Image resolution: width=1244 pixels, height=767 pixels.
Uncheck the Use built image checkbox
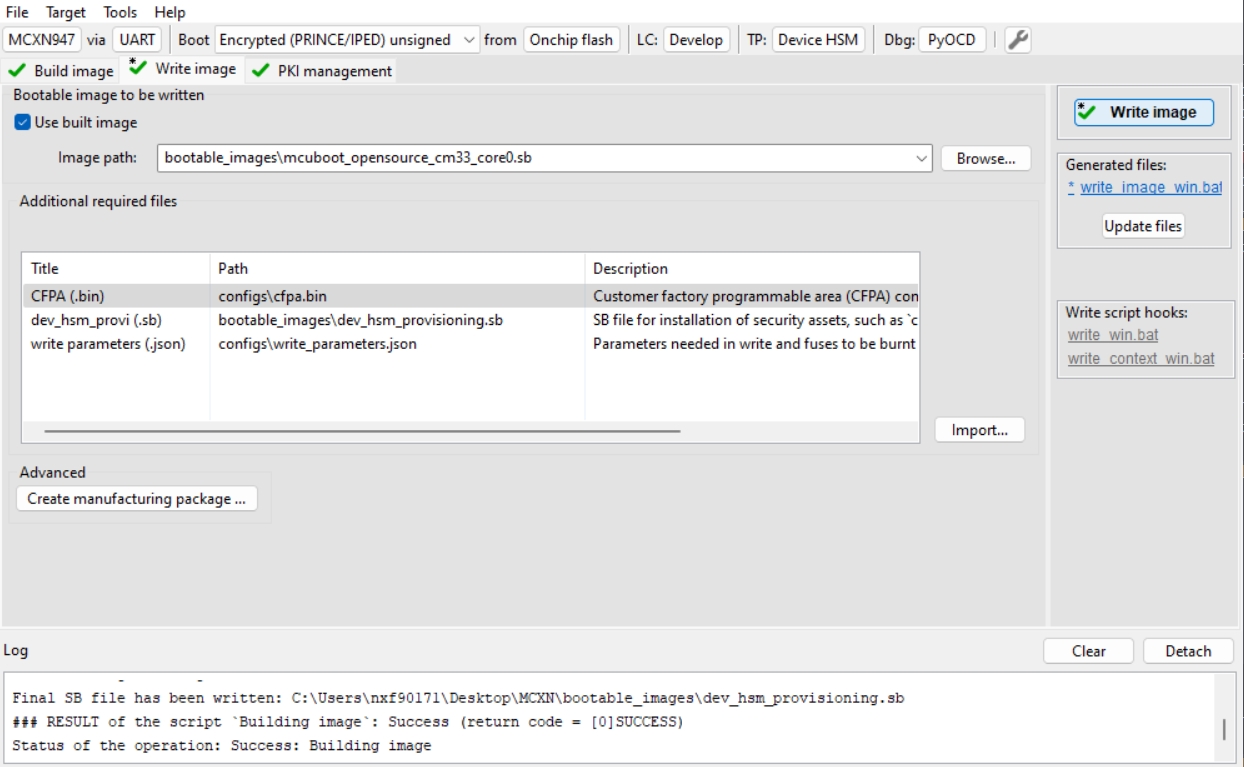pyautogui.click(x=22, y=122)
